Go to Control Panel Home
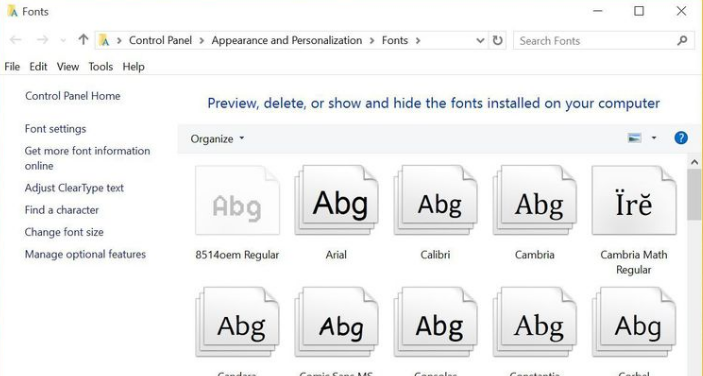Image resolution: width=703 pixels, height=376 pixels. 73,96
